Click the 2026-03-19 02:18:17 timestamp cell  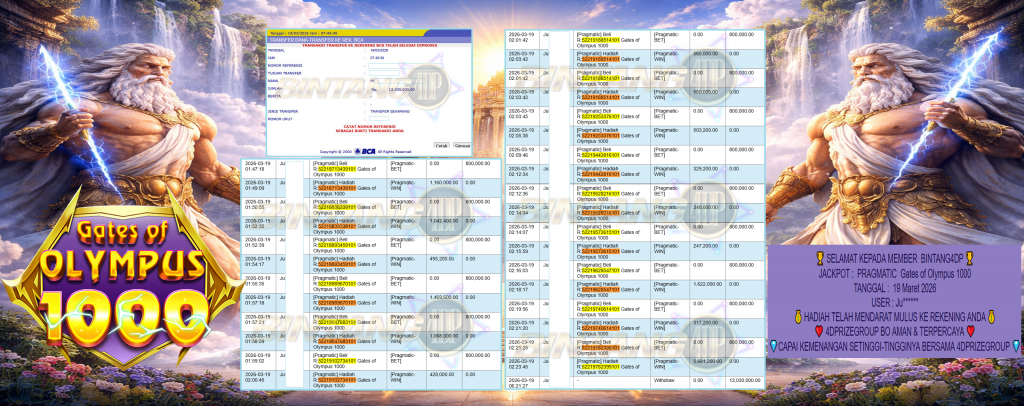pyautogui.click(x=521, y=287)
